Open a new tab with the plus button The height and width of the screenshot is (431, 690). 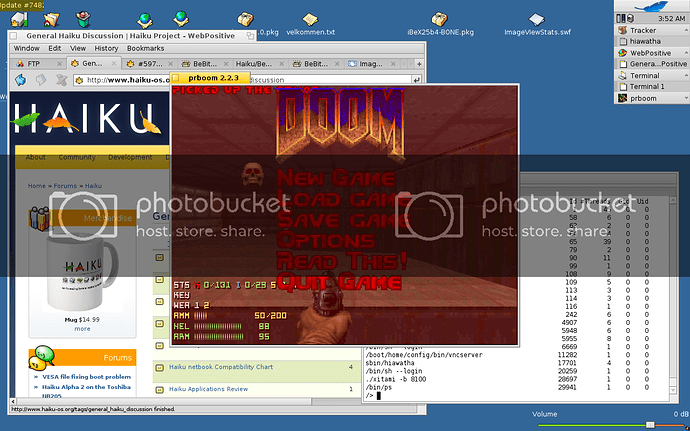[x=417, y=64]
